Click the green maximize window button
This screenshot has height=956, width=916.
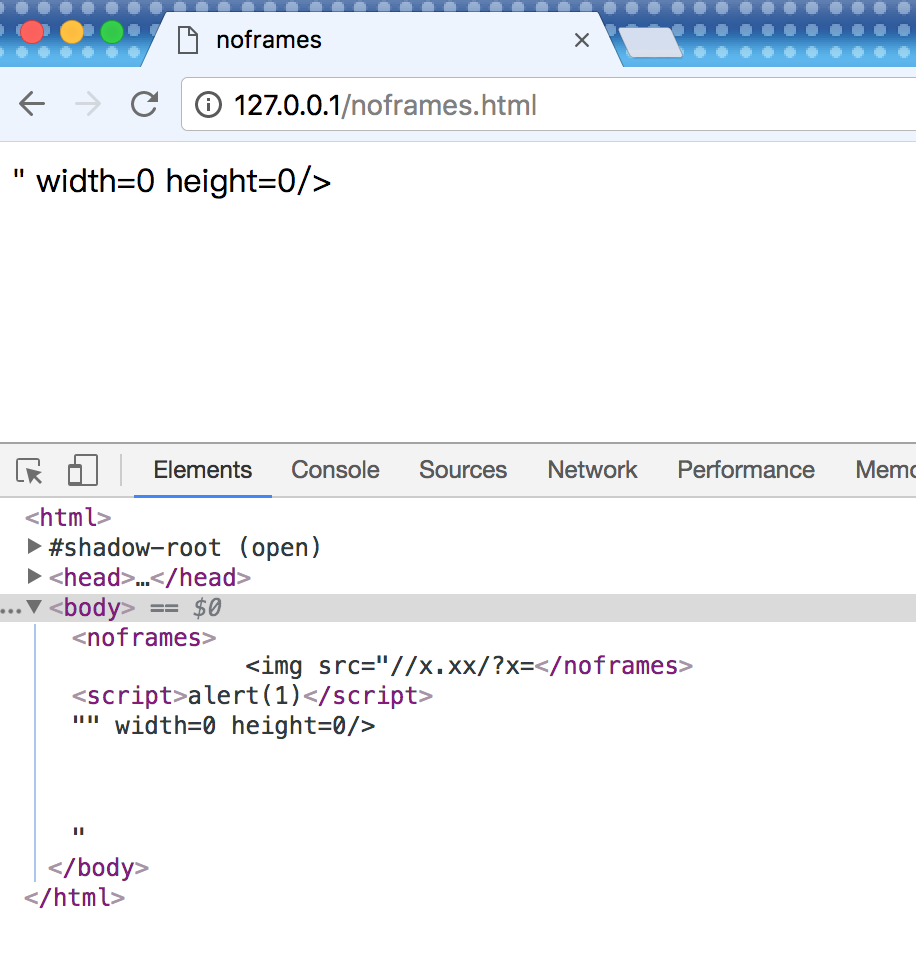pos(112,32)
